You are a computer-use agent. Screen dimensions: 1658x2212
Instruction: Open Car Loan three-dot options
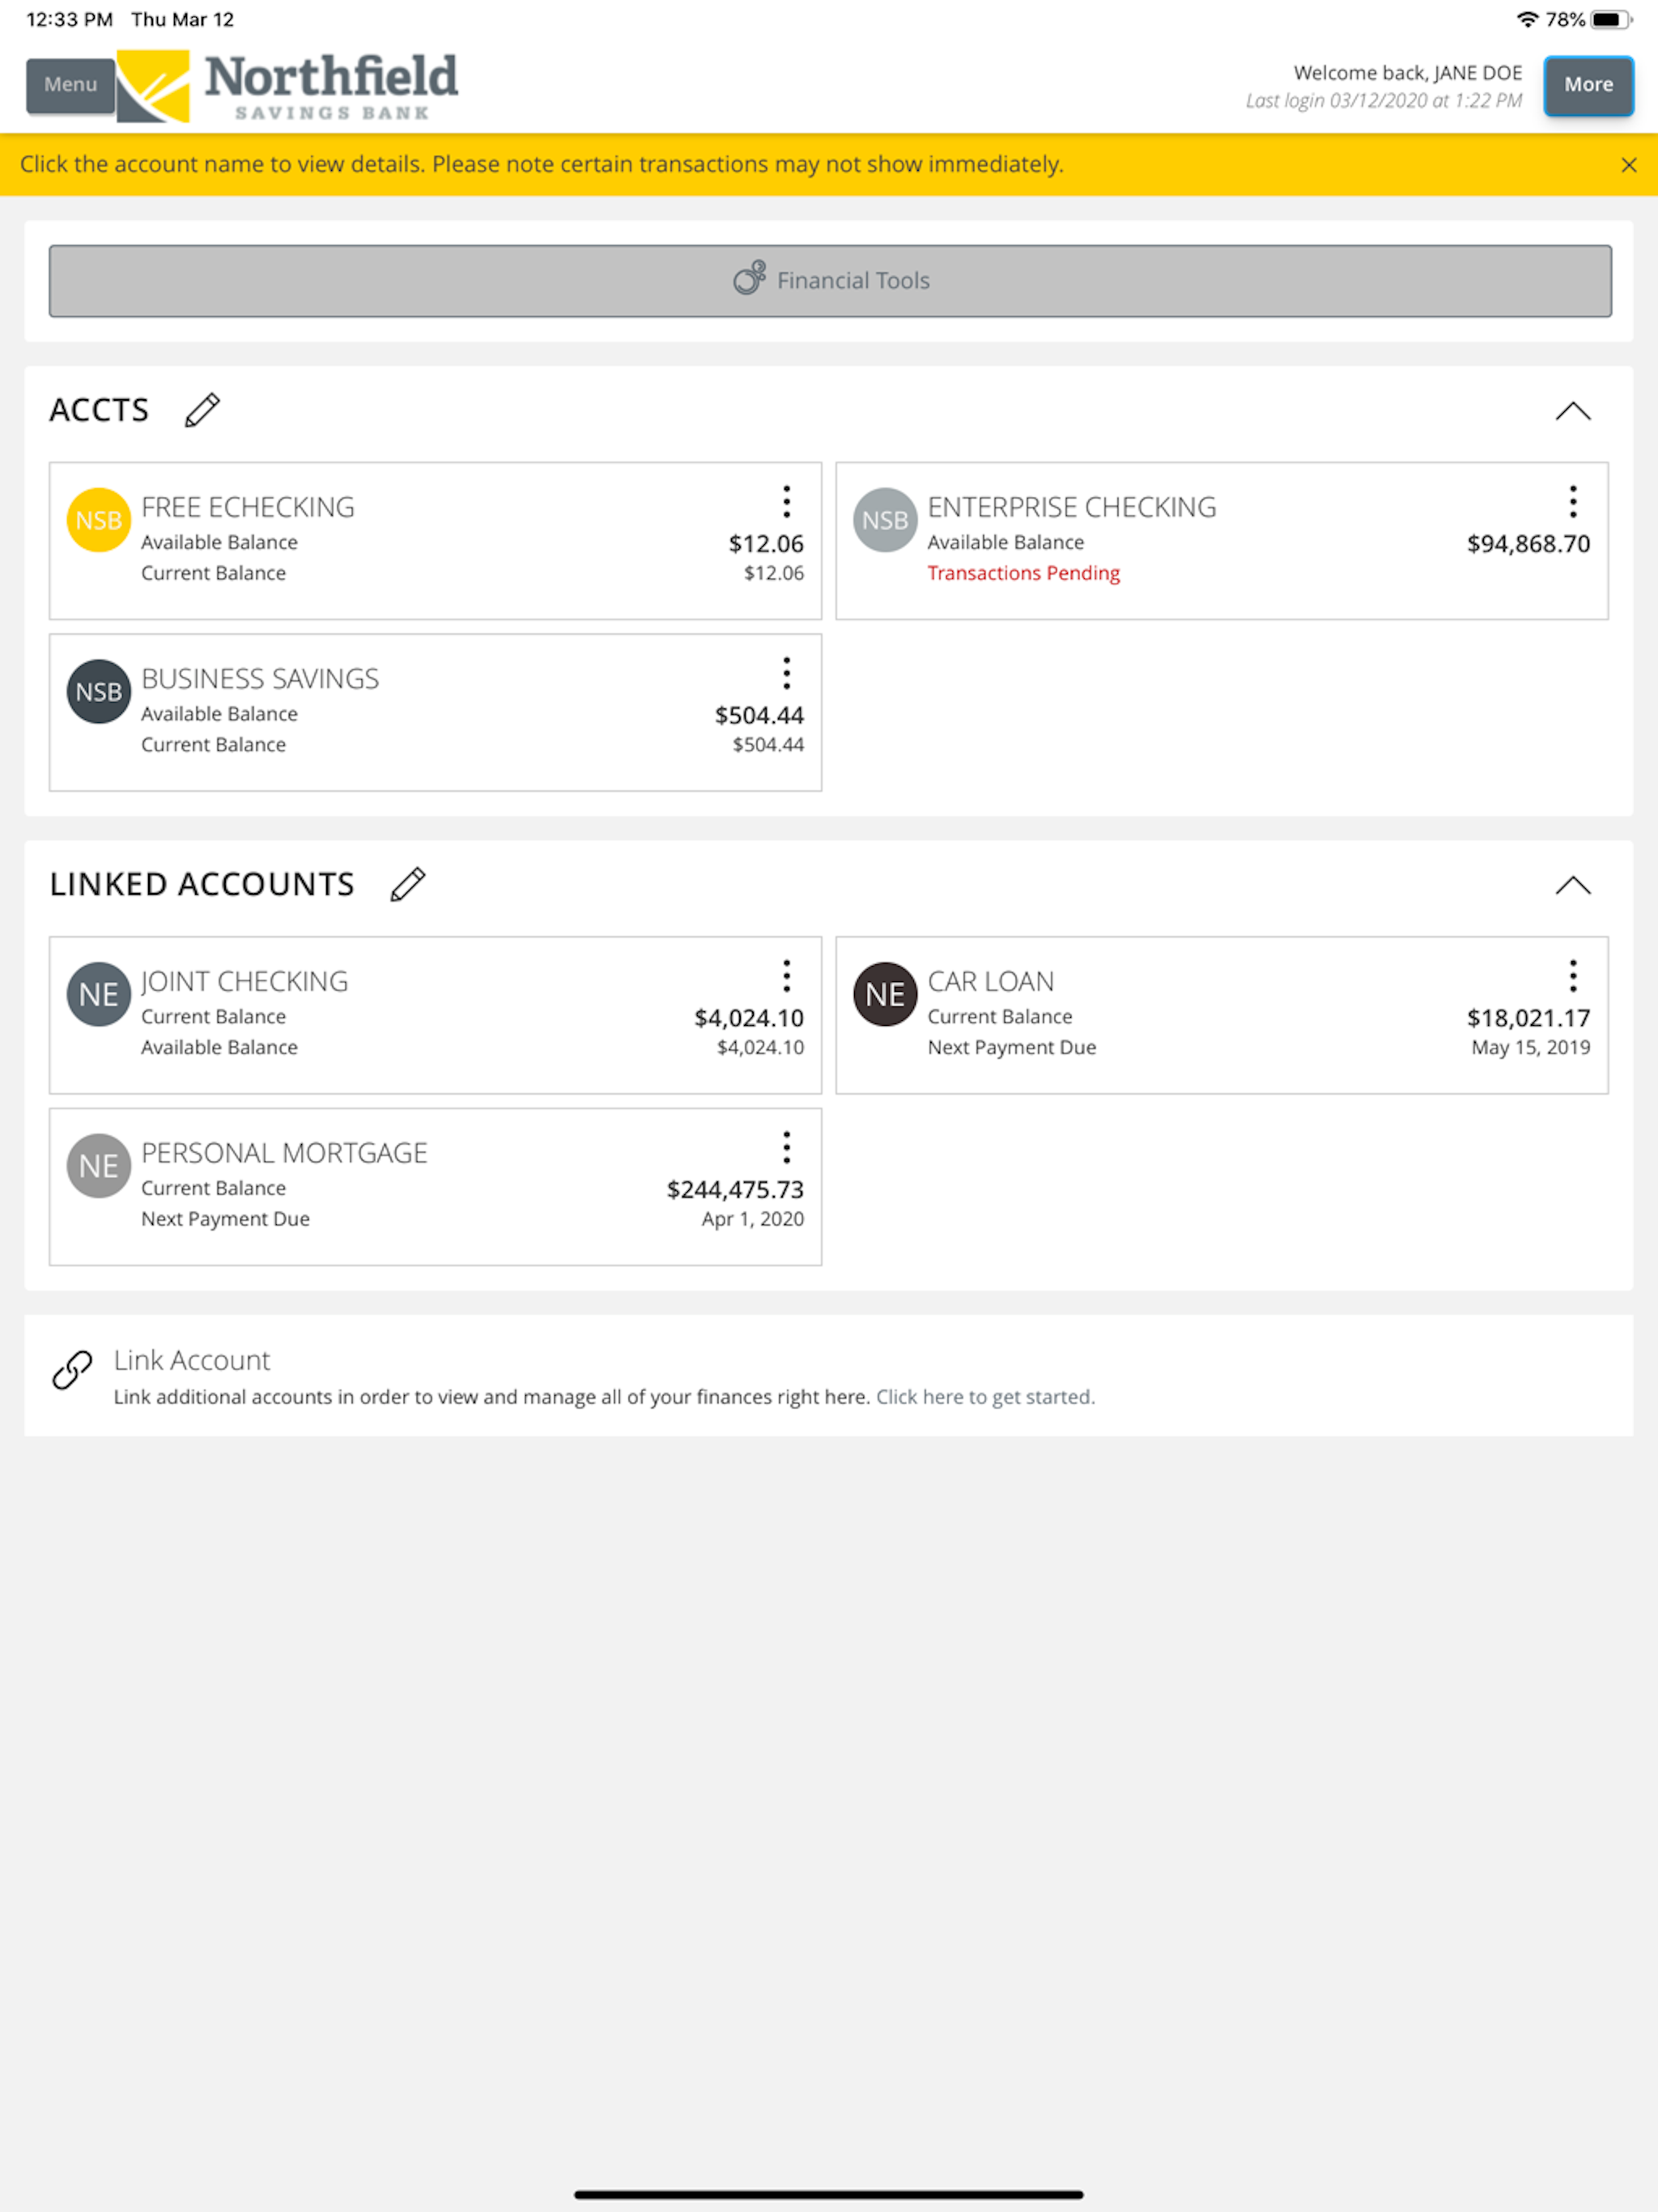point(1573,976)
